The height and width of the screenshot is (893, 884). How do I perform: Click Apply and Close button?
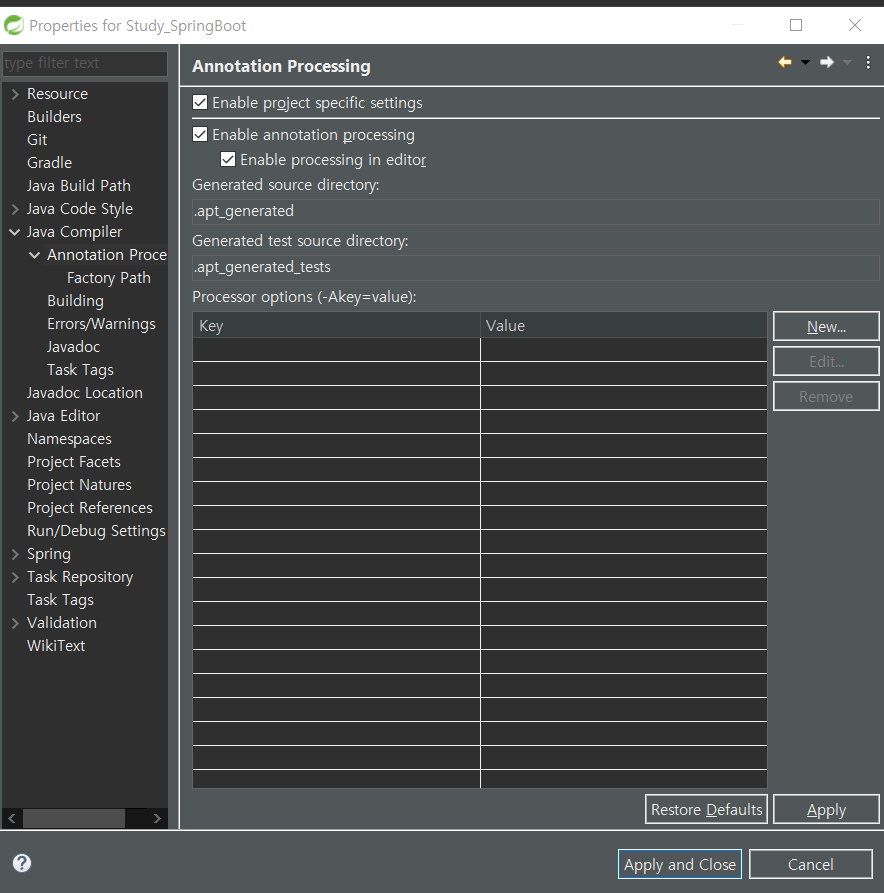point(680,864)
